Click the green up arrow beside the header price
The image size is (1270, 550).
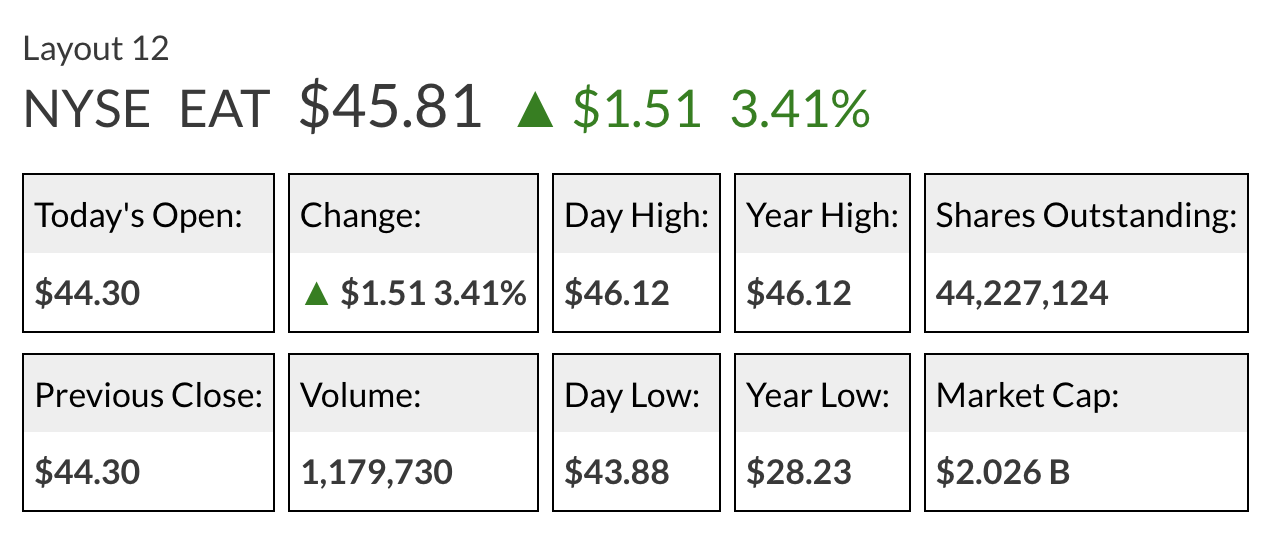[x=536, y=110]
